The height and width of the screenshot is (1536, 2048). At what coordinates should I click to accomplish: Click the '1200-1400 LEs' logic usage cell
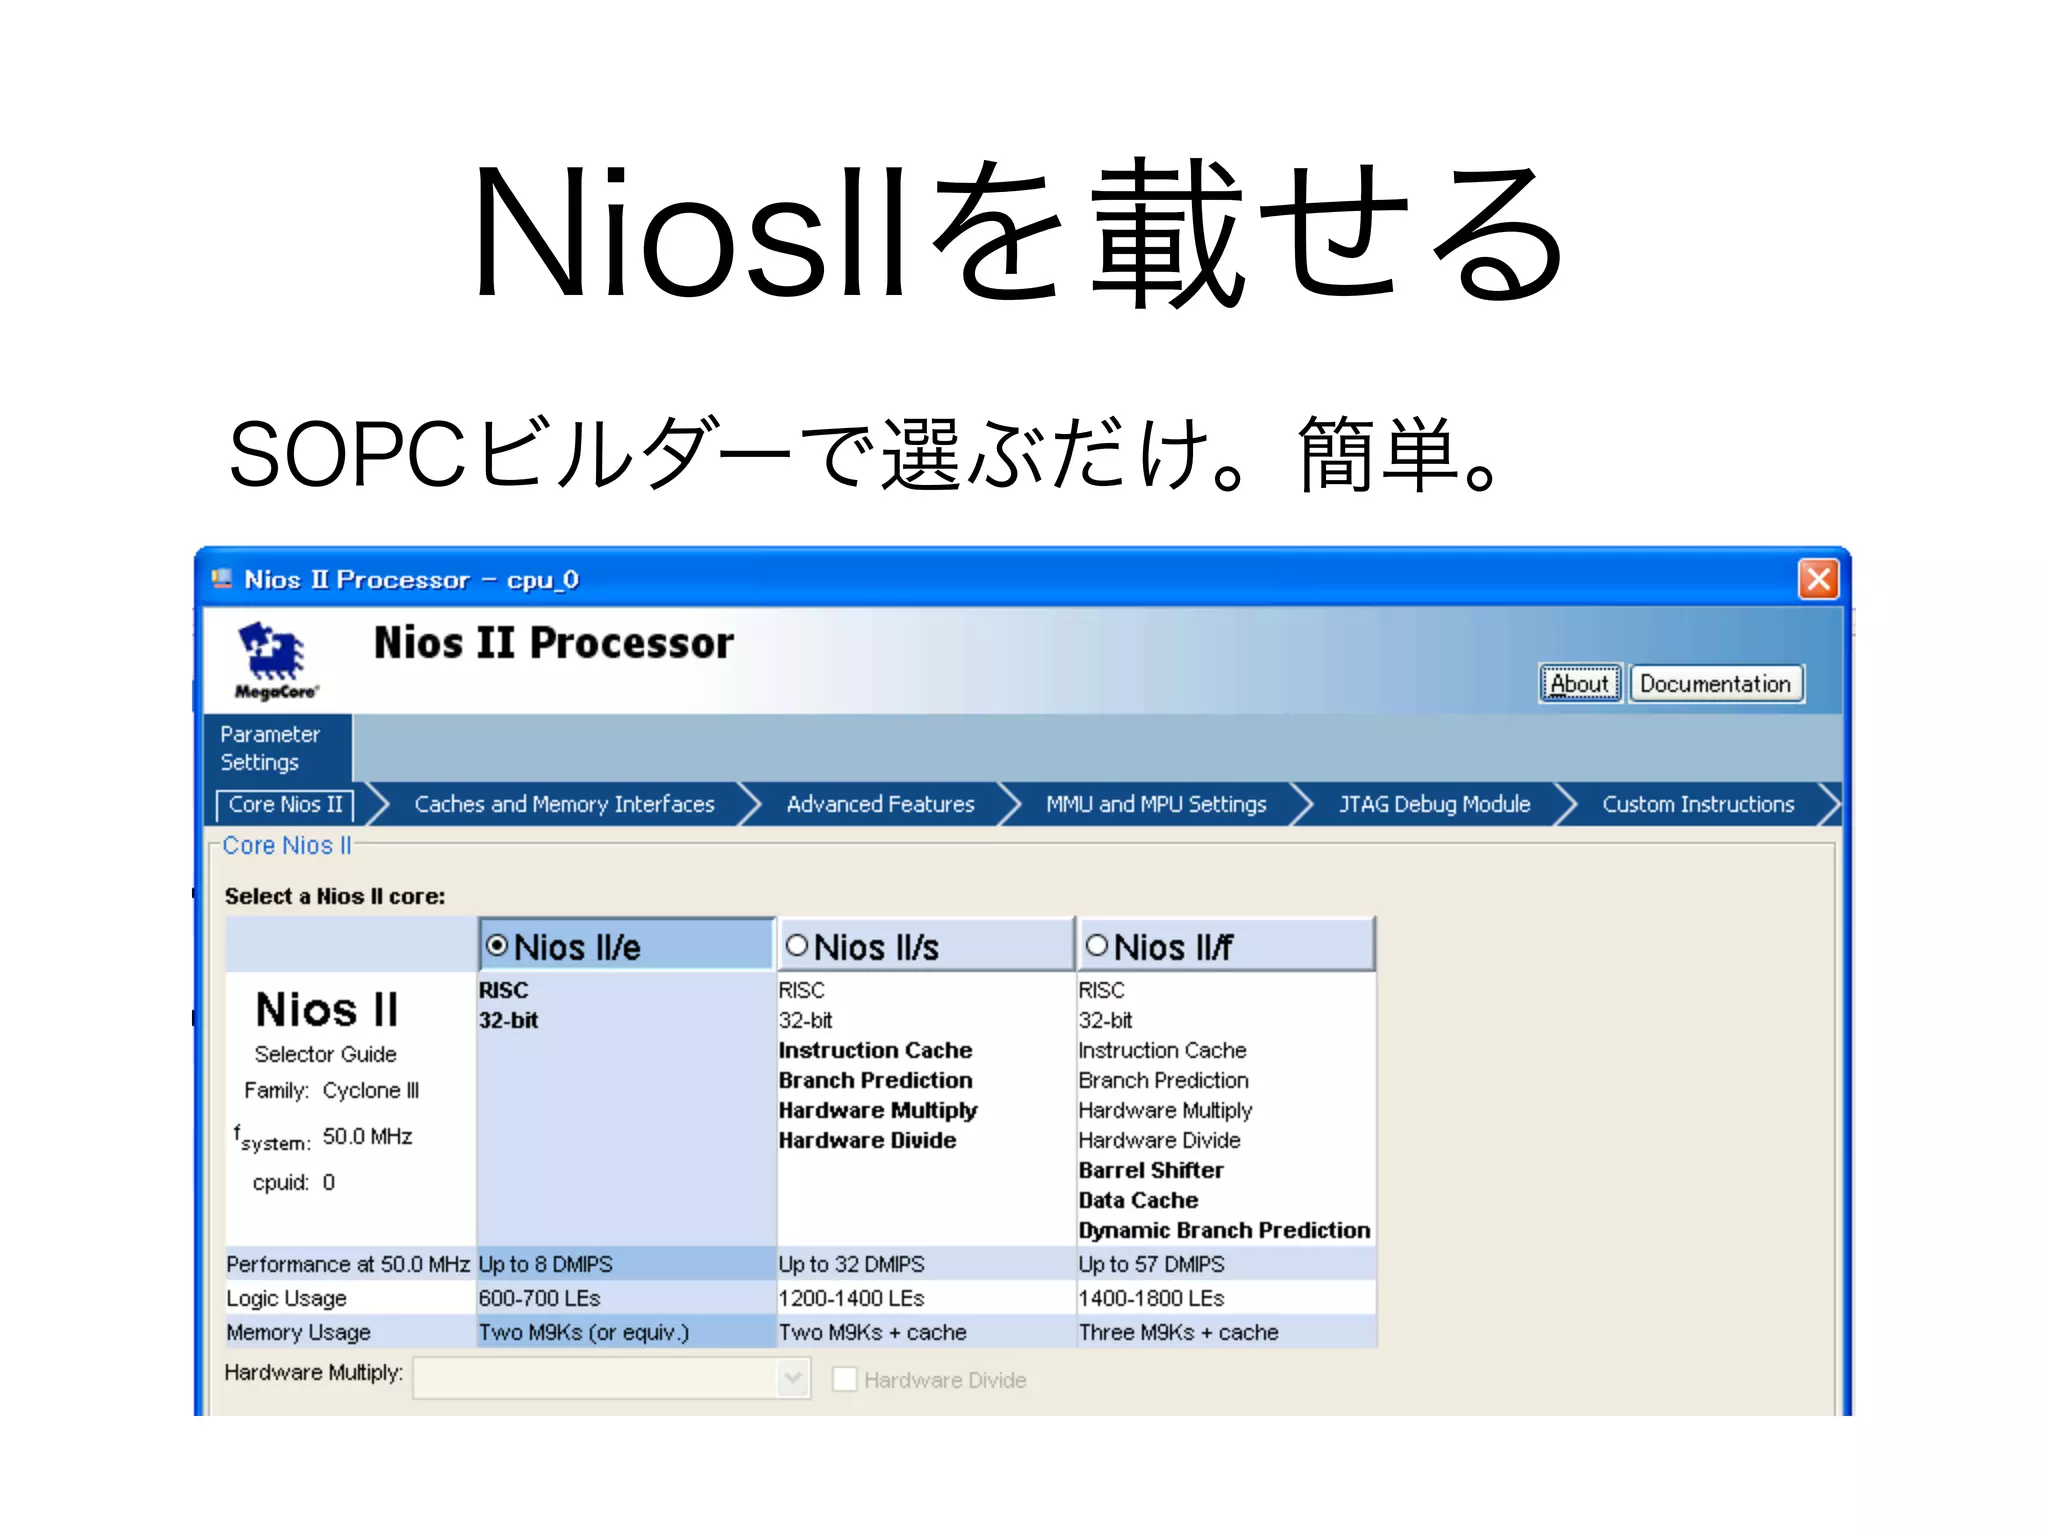coord(926,1298)
